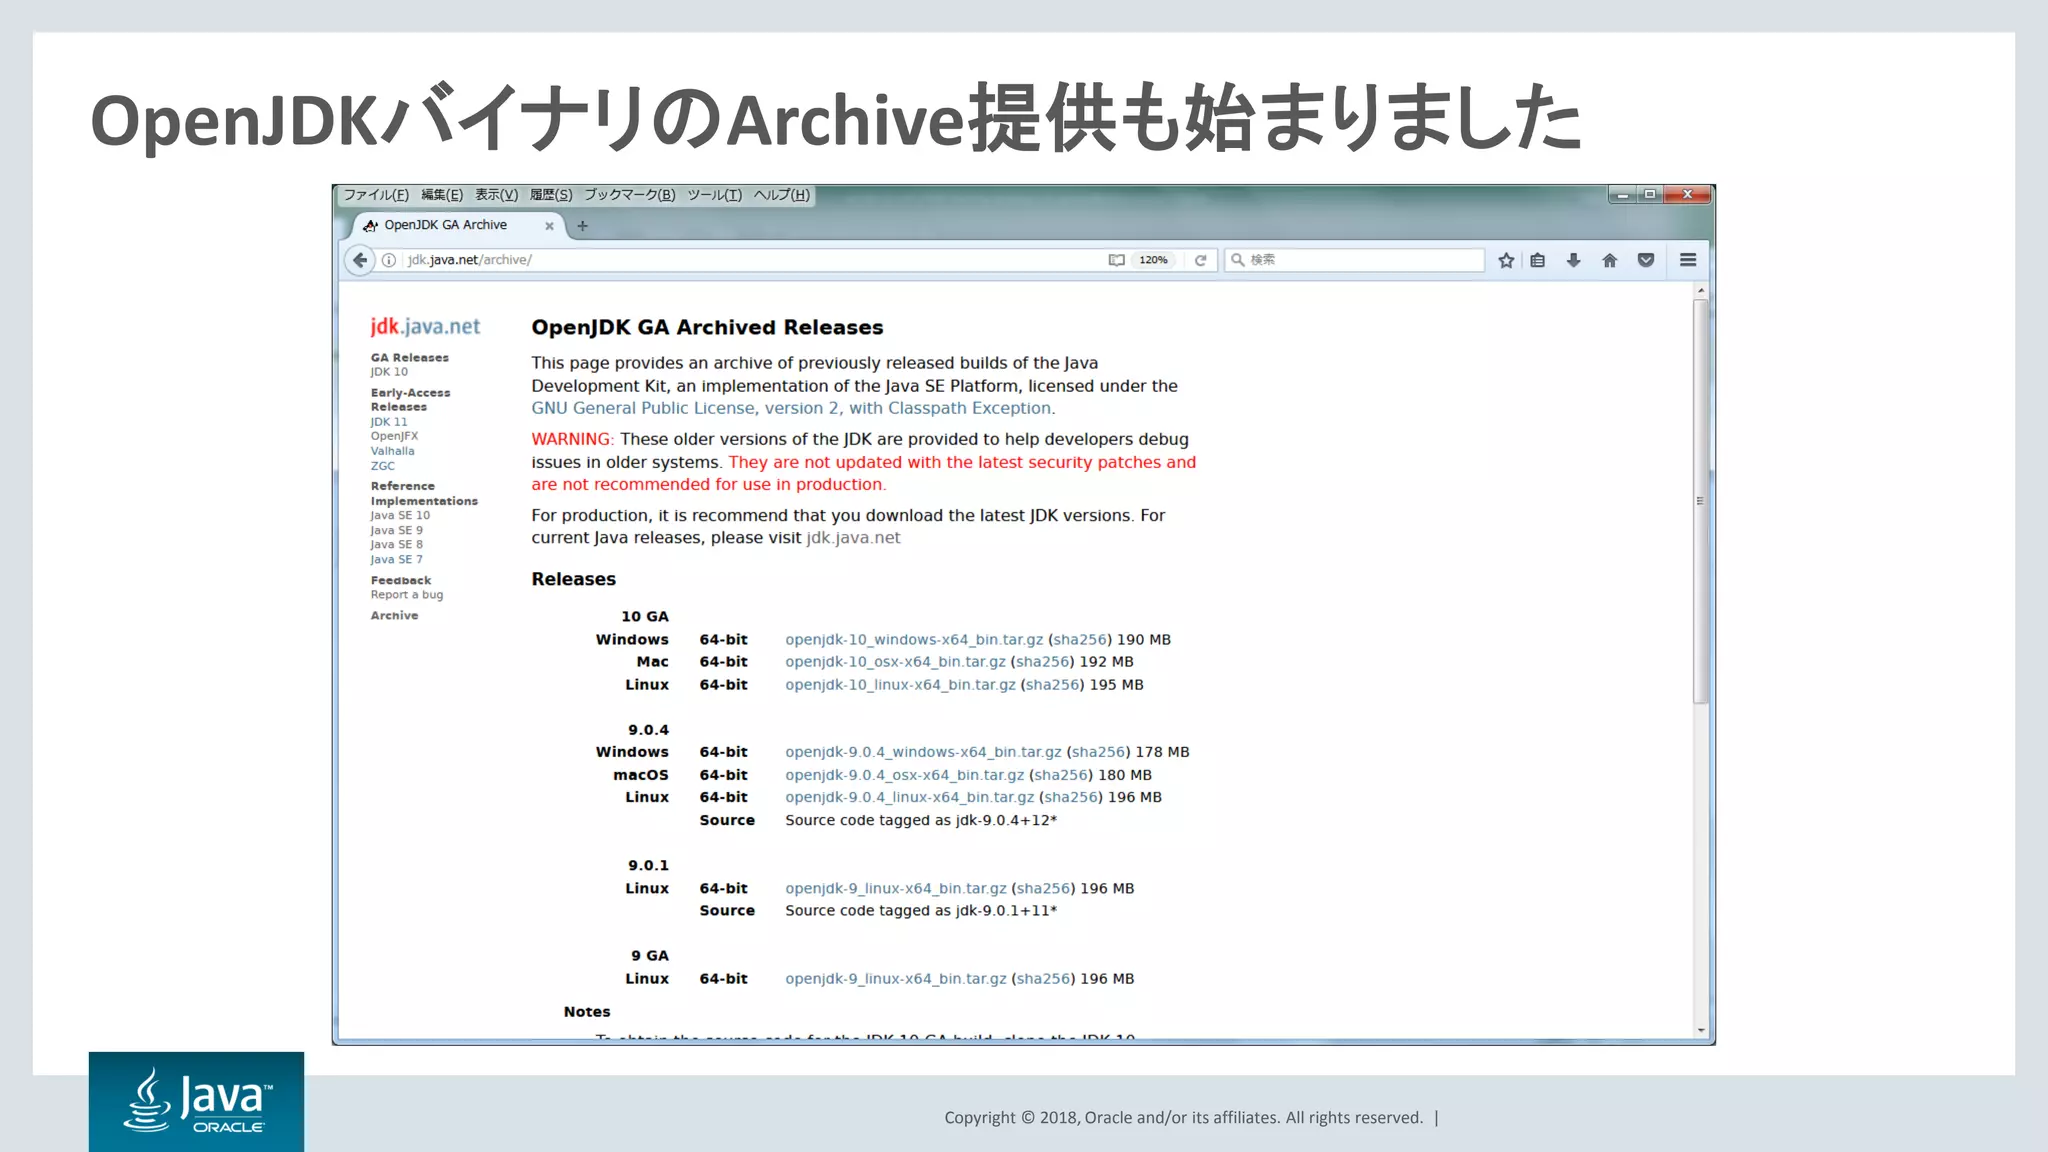2048x1152 pixels.
Task: Open the 表示(V) menu
Action: coord(496,195)
